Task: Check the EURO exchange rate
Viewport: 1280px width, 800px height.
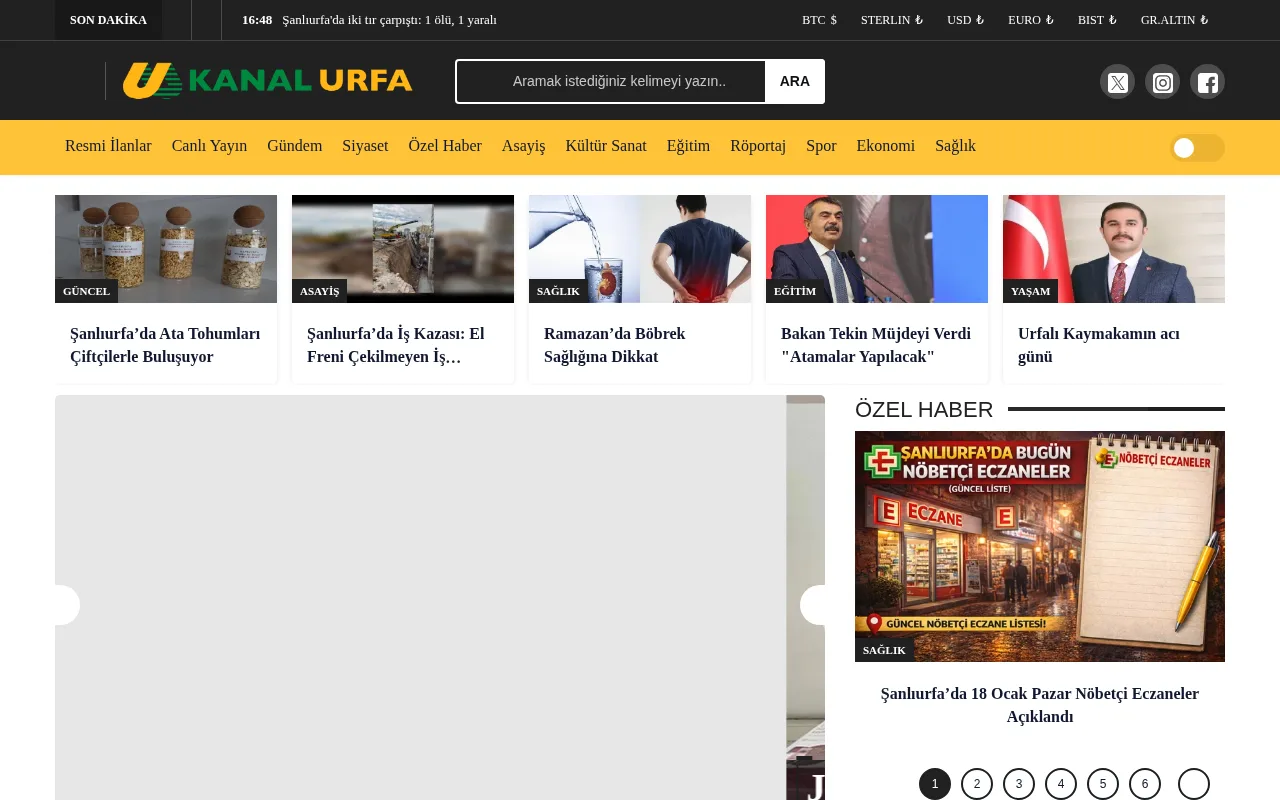Action: [x=1030, y=19]
